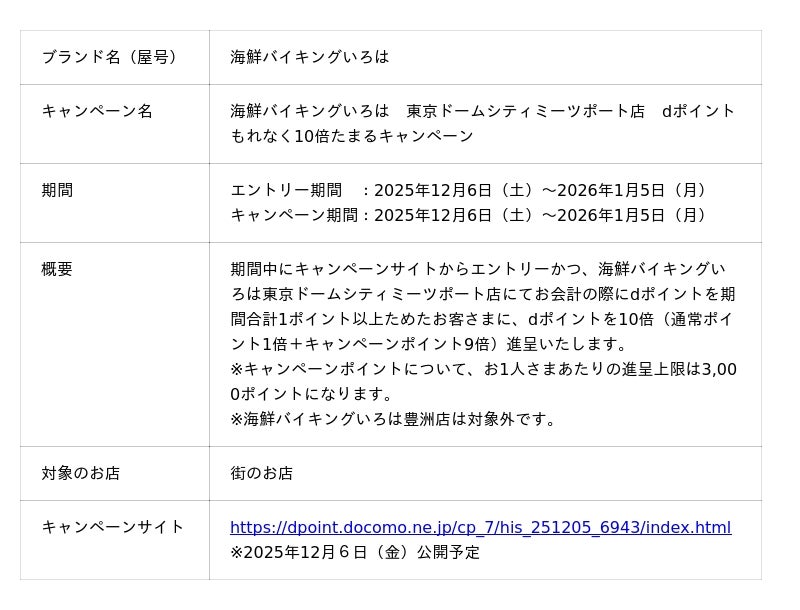Click the 期間 row label
Image resolution: width=800 pixels, height=610 pixels.
(x=57, y=190)
